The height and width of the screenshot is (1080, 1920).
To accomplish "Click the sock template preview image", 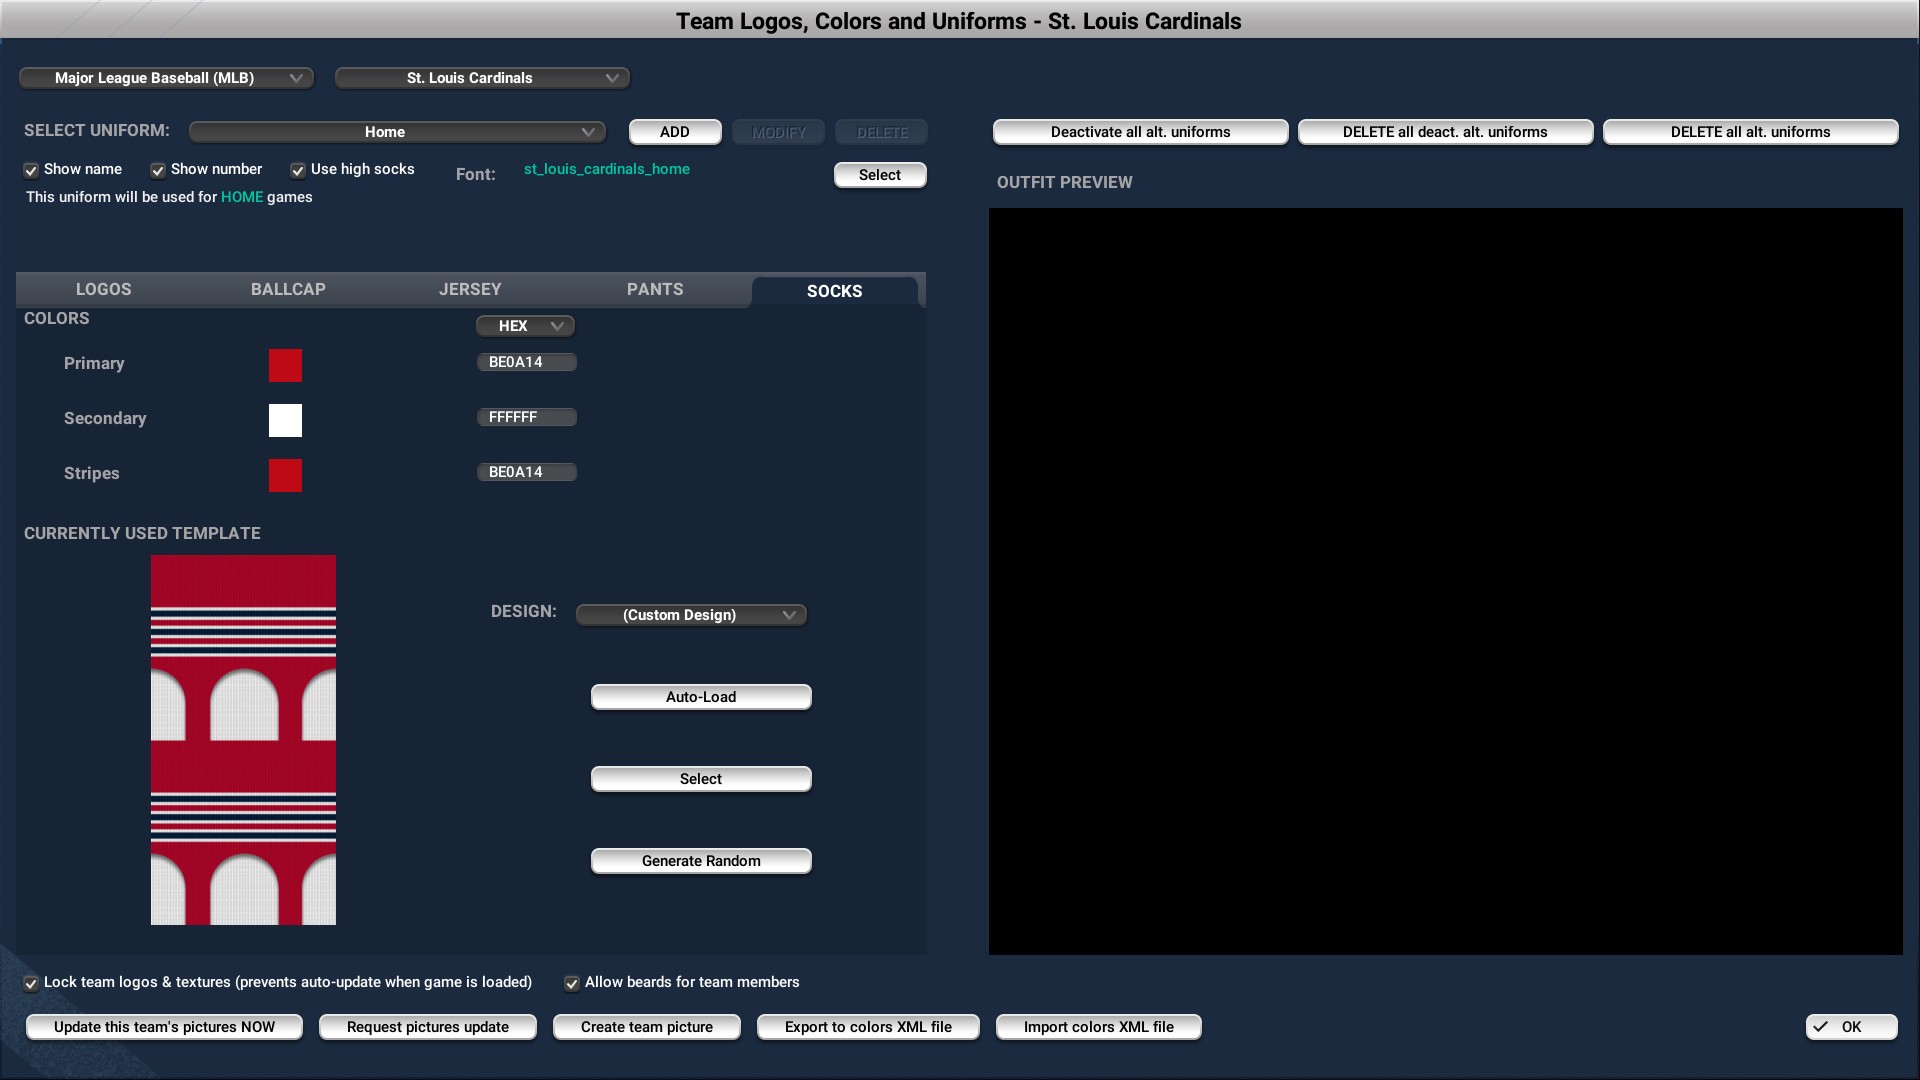I will (243, 740).
